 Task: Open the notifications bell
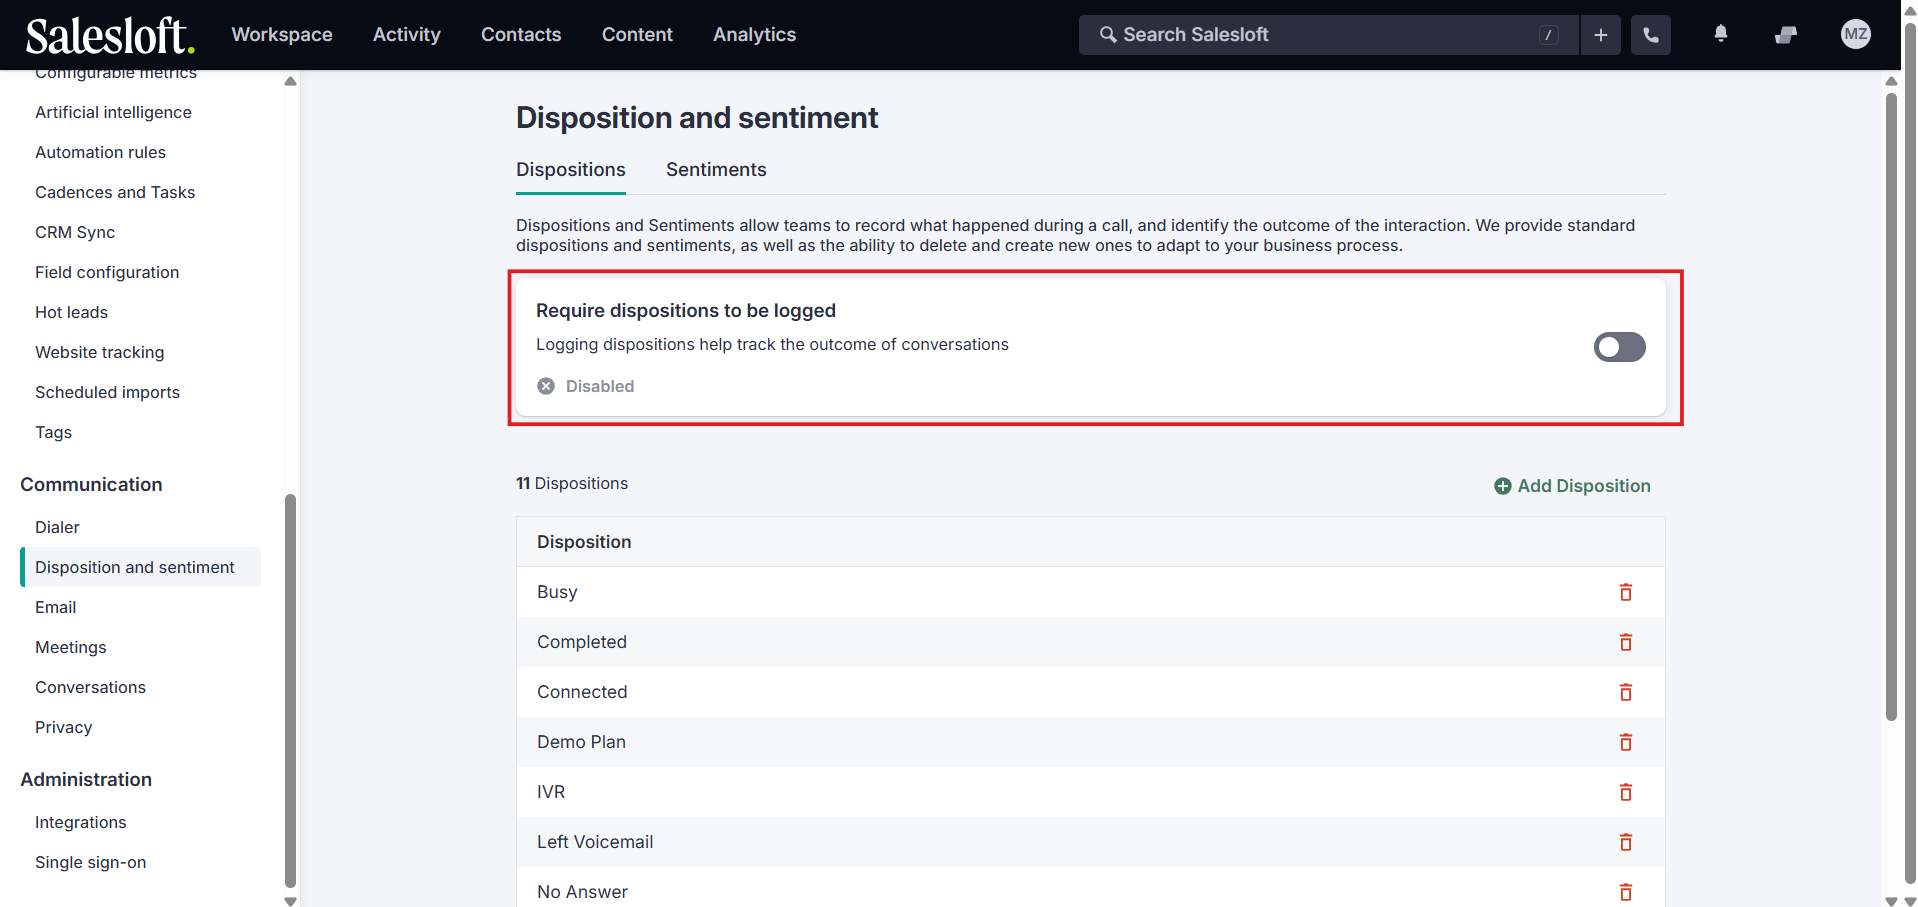point(1721,34)
